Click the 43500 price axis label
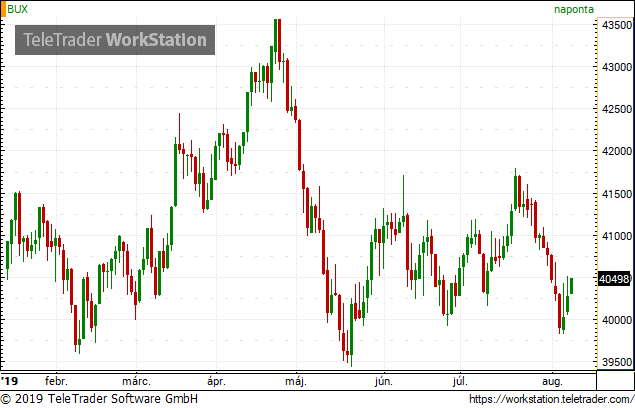 pyautogui.click(x=617, y=25)
